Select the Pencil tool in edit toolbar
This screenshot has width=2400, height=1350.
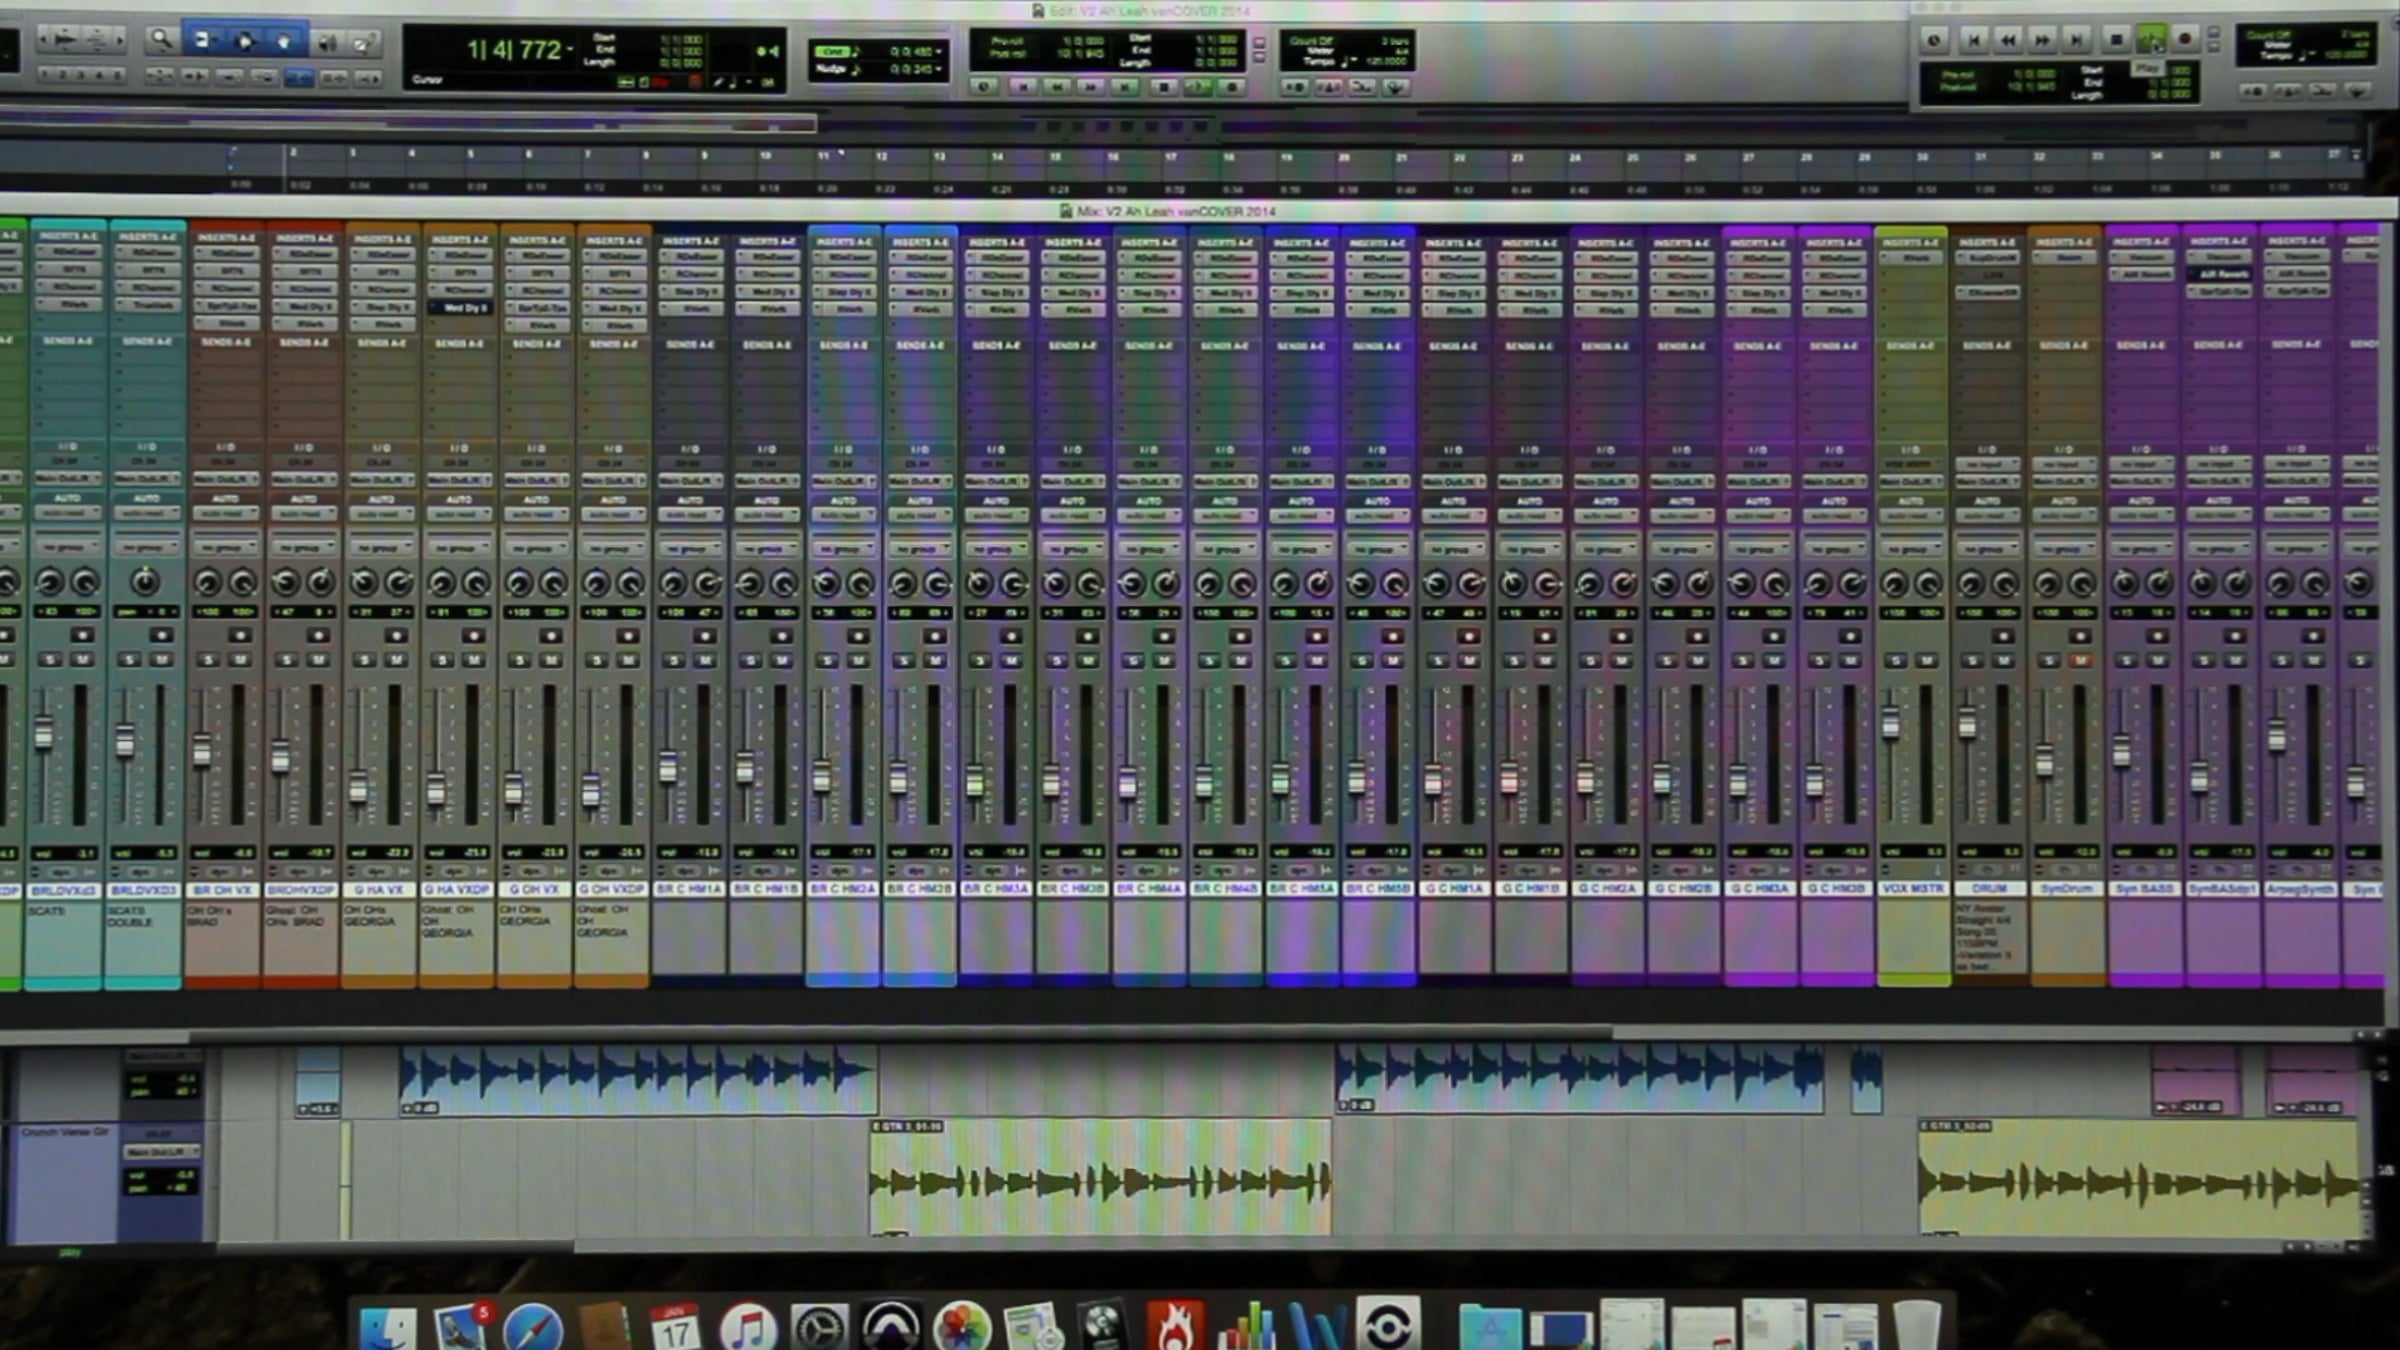(366, 42)
